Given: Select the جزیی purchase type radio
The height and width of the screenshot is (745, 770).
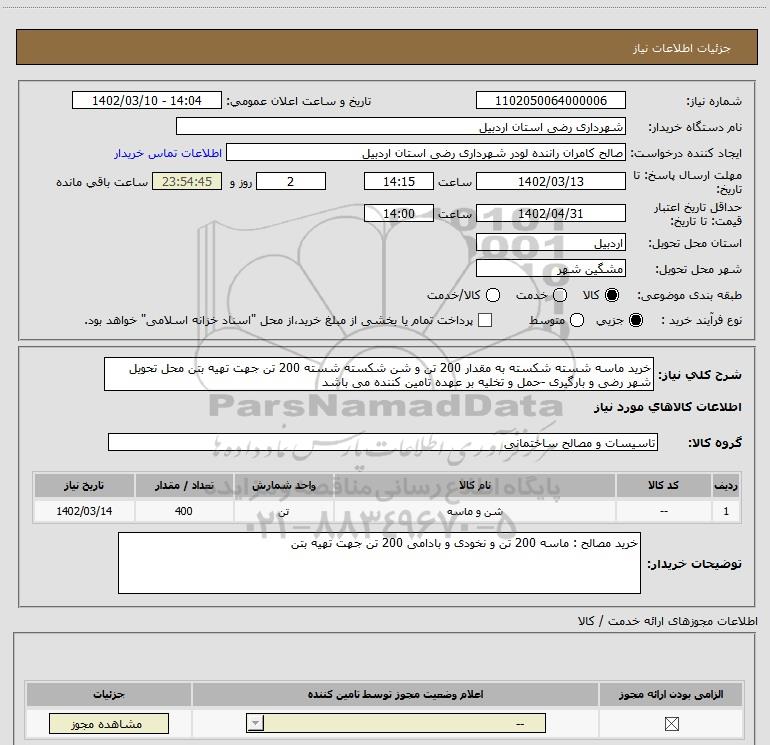Looking at the screenshot, I should (x=635, y=321).
